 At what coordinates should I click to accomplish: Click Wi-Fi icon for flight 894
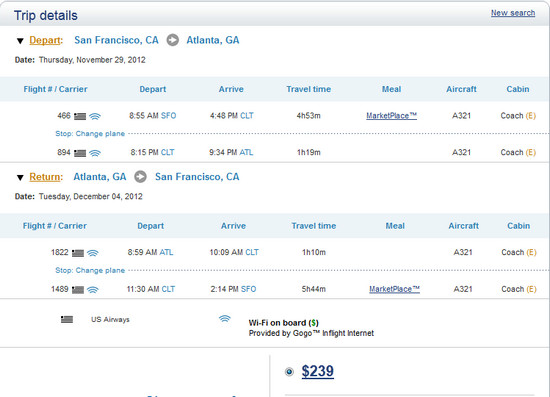coord(95,153)
